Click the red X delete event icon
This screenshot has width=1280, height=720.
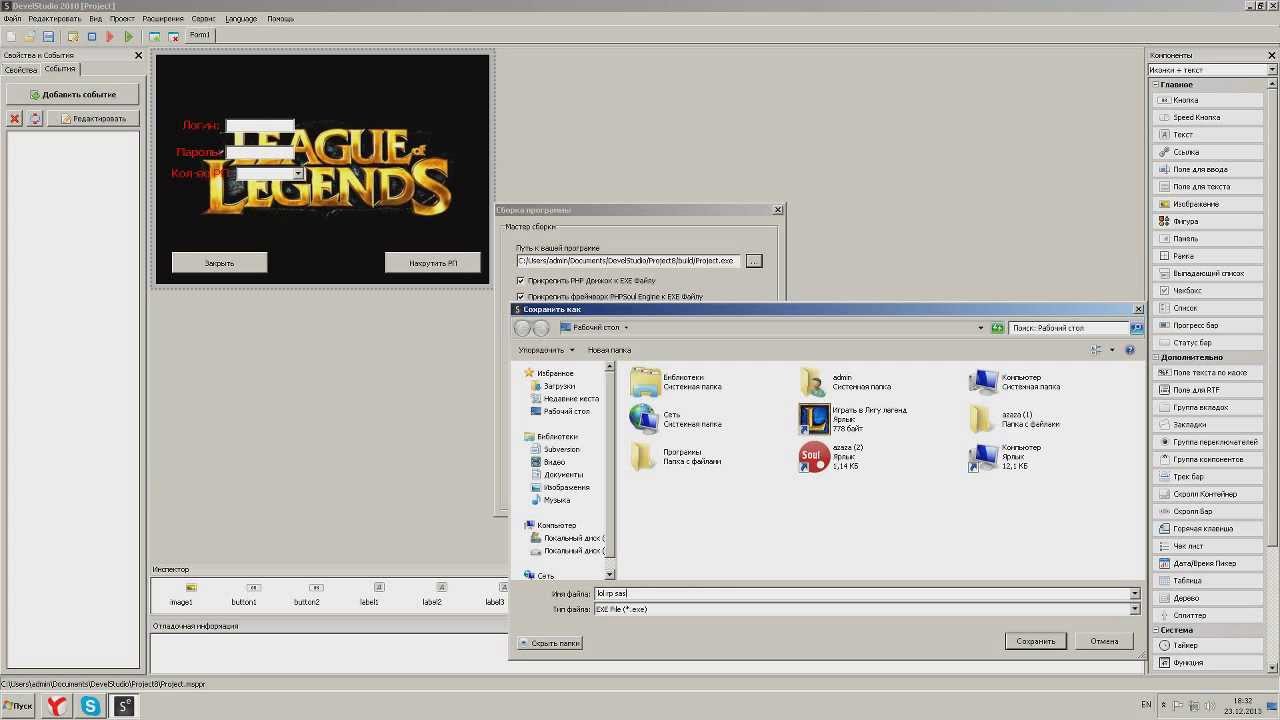pos(15,118)
